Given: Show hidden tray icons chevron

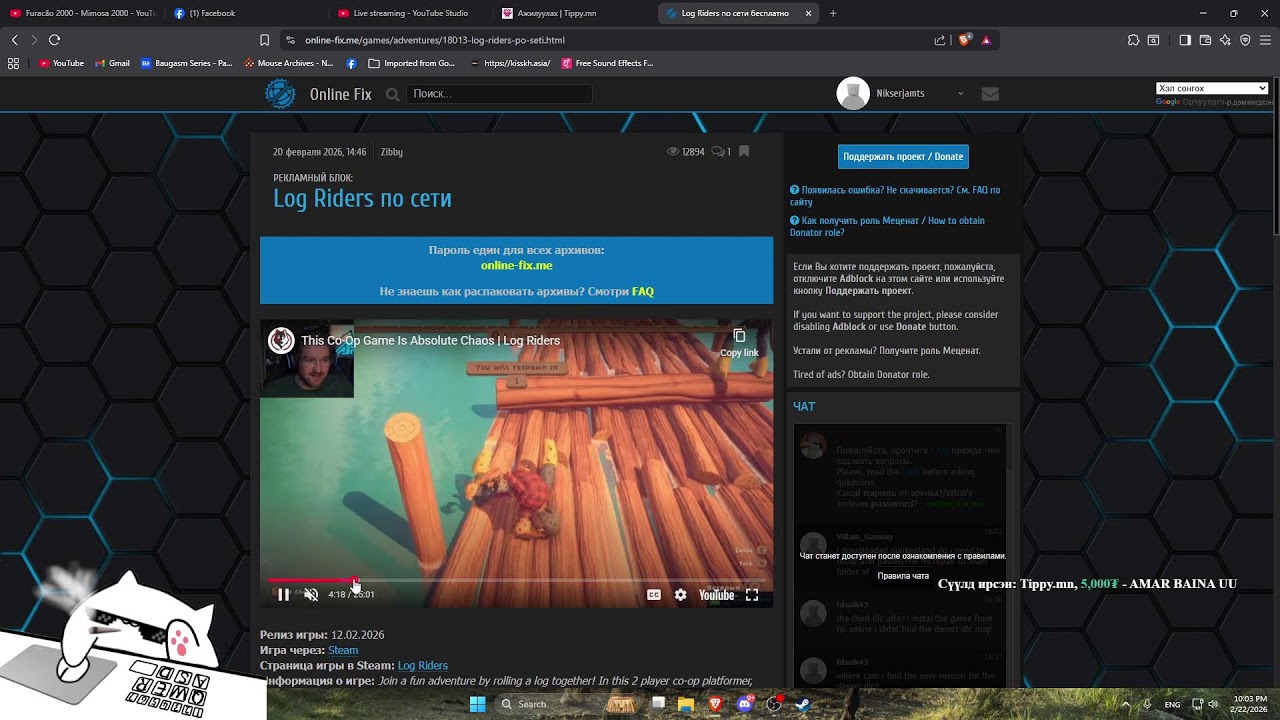Looking at the screenshot, I should (1126, 704).
